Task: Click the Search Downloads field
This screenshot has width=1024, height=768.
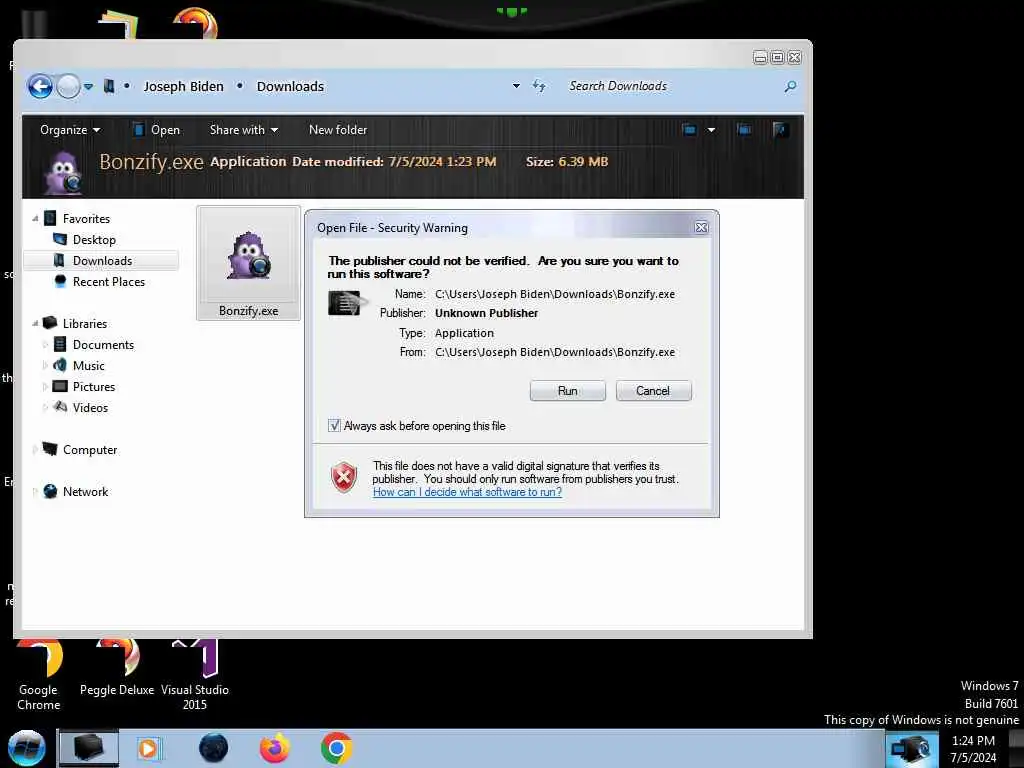Action: coord(673,86)
